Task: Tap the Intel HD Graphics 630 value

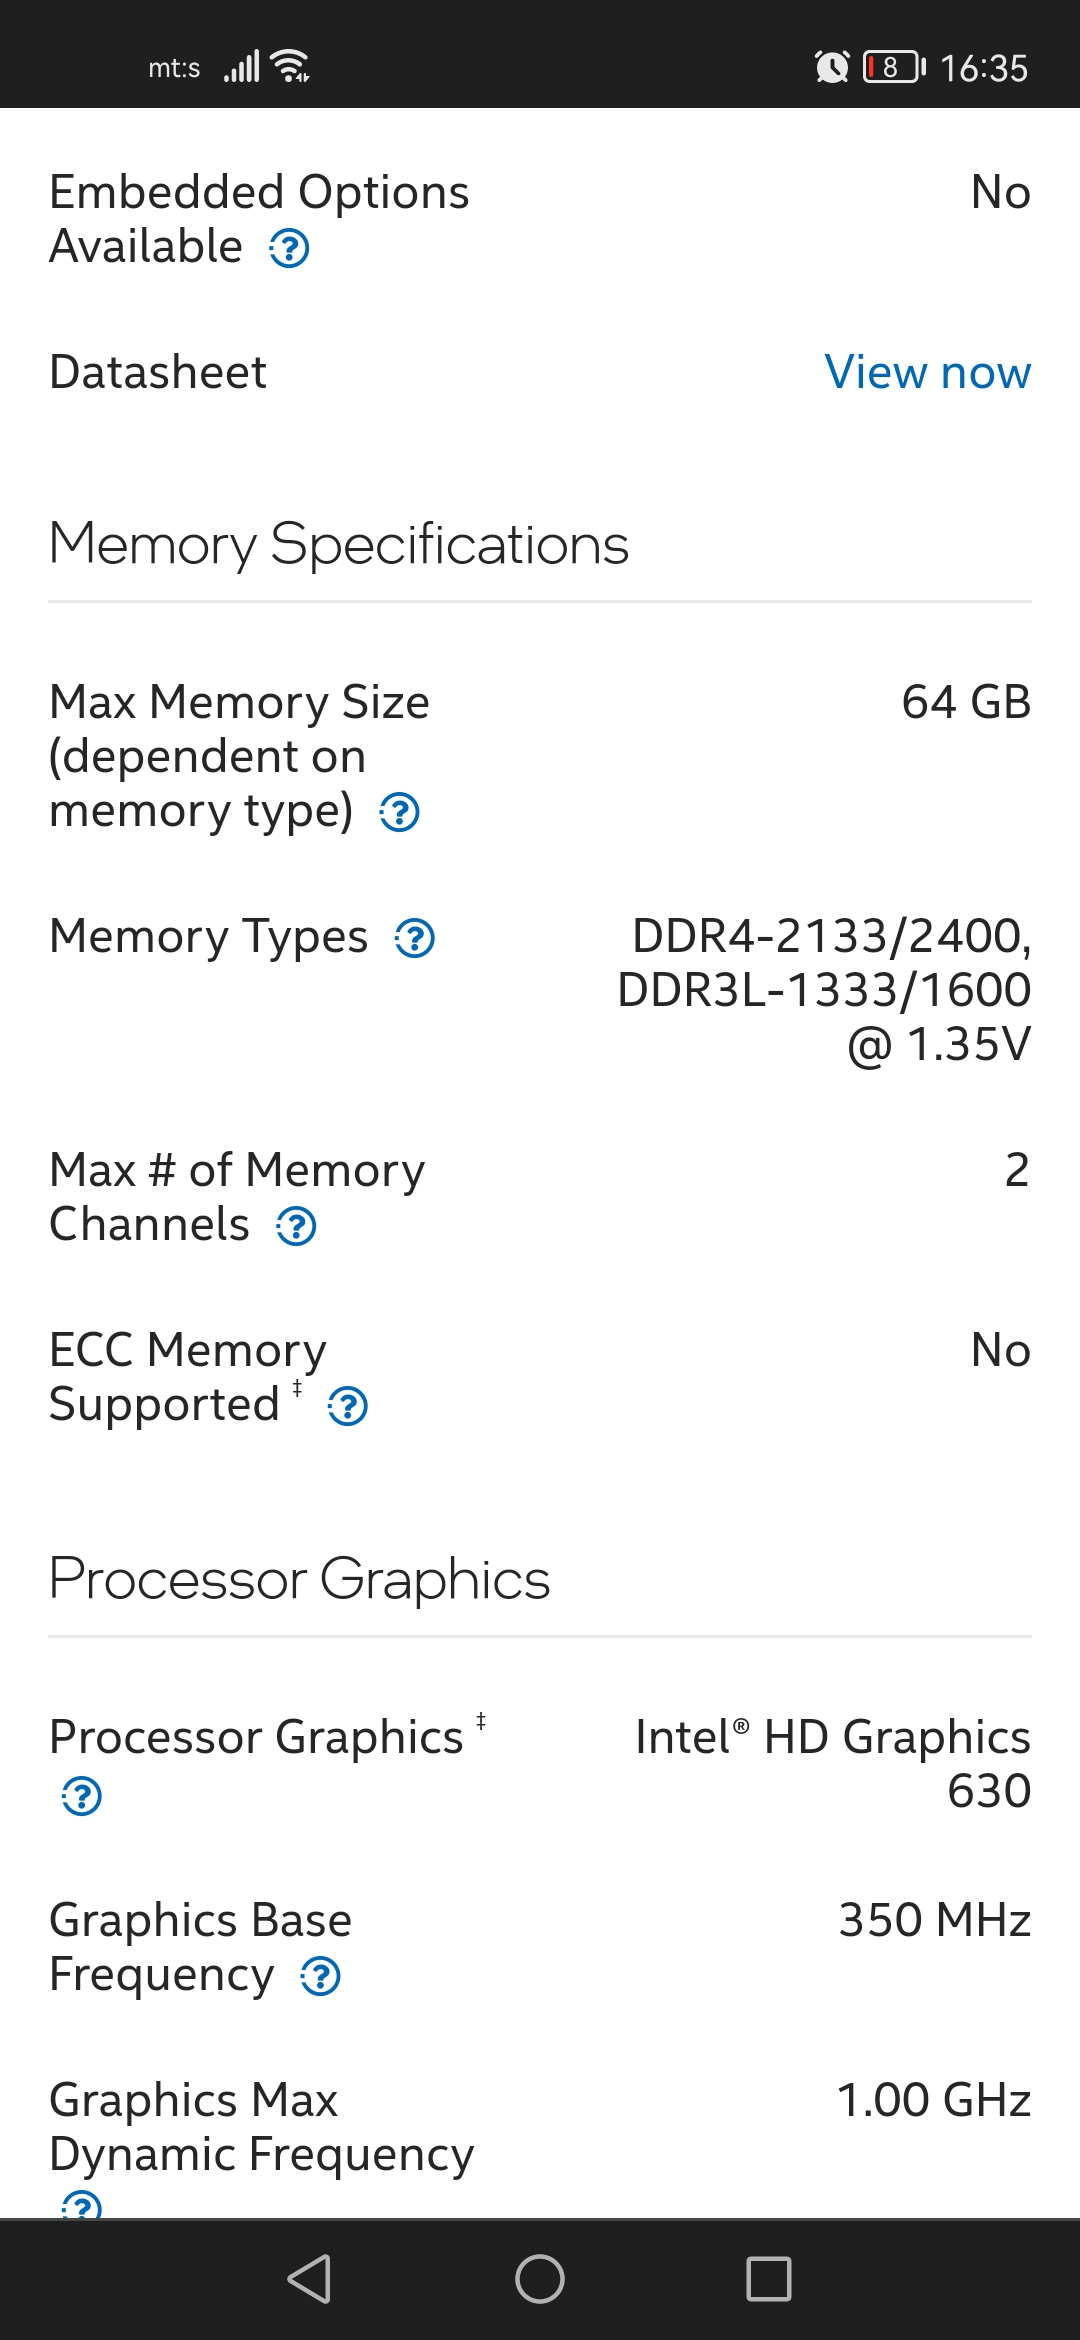Action: pos(832,1764)
